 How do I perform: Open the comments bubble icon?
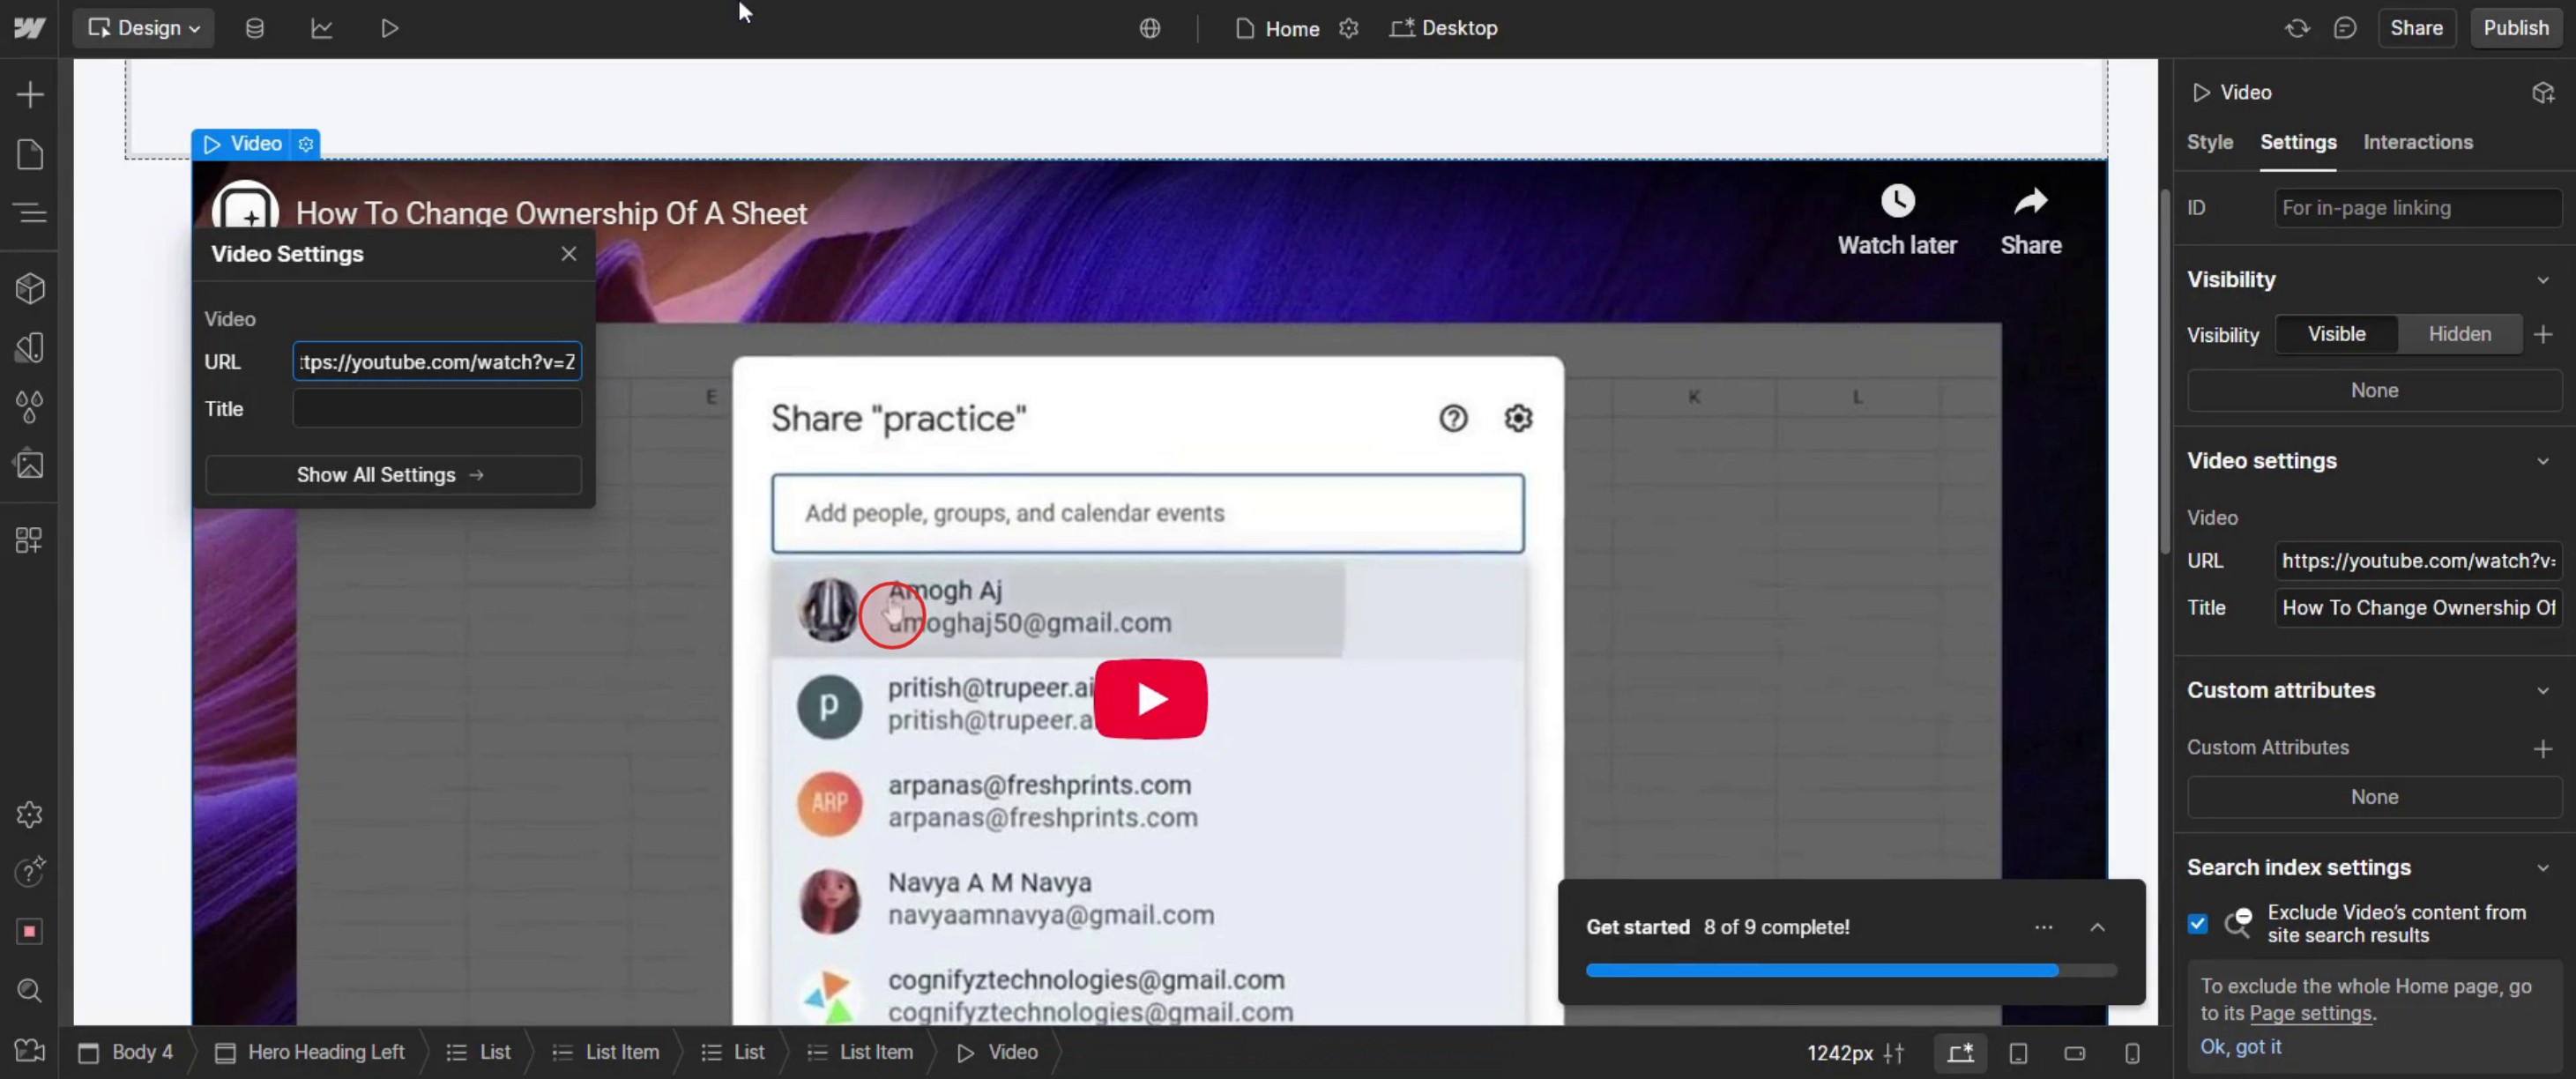pos(2345,28)
